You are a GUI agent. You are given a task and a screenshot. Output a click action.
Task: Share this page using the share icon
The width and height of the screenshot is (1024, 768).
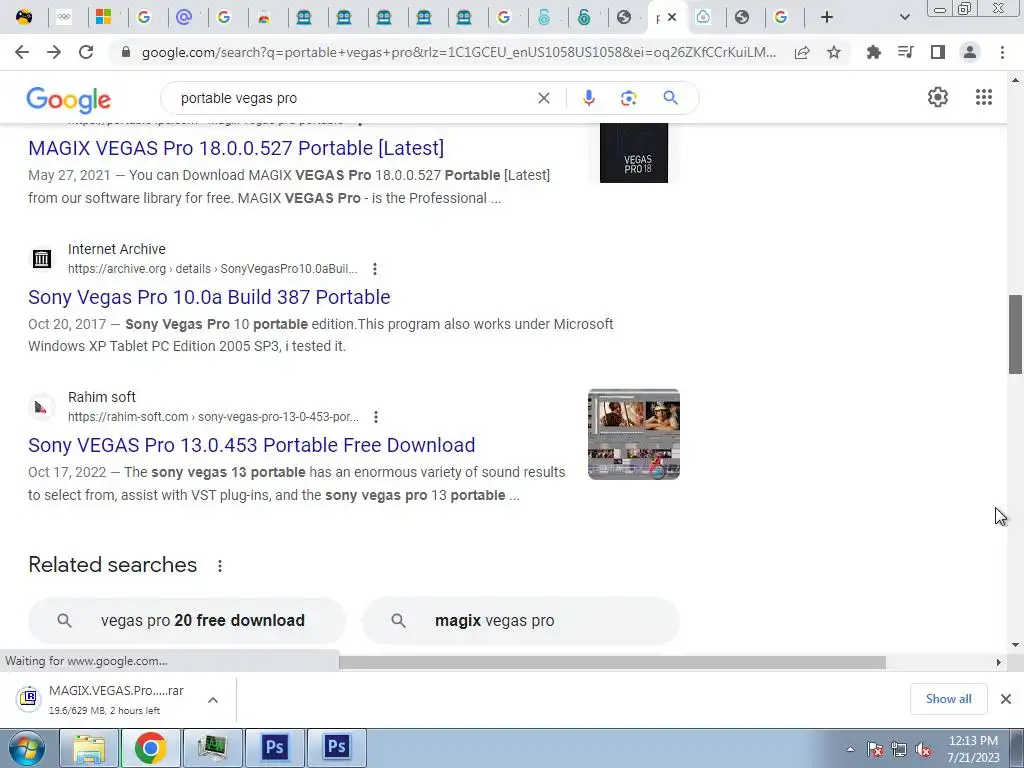pos(802,52)
